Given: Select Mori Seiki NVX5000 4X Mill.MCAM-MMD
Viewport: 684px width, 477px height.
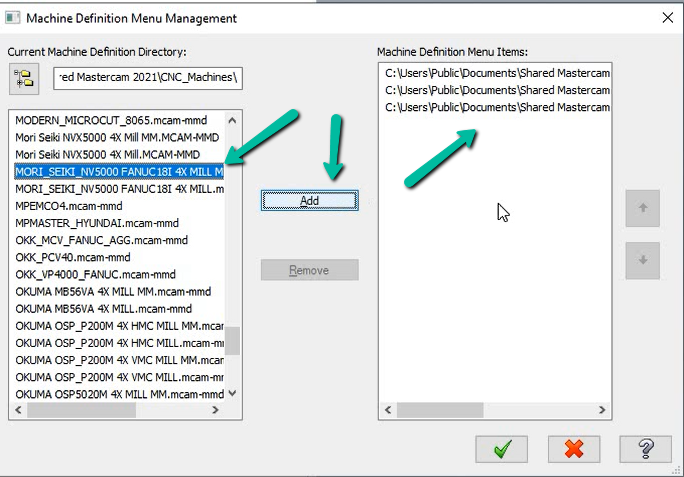Looking at the screenshot, I should 108,154.
